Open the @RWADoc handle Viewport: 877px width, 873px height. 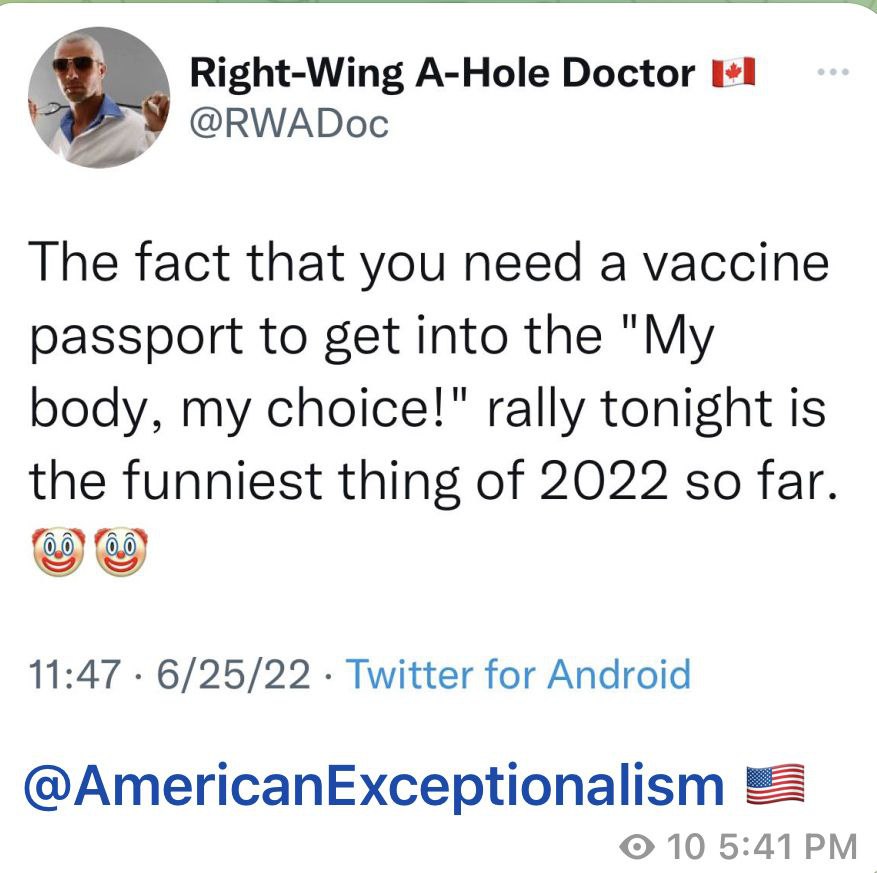point(288,124)
